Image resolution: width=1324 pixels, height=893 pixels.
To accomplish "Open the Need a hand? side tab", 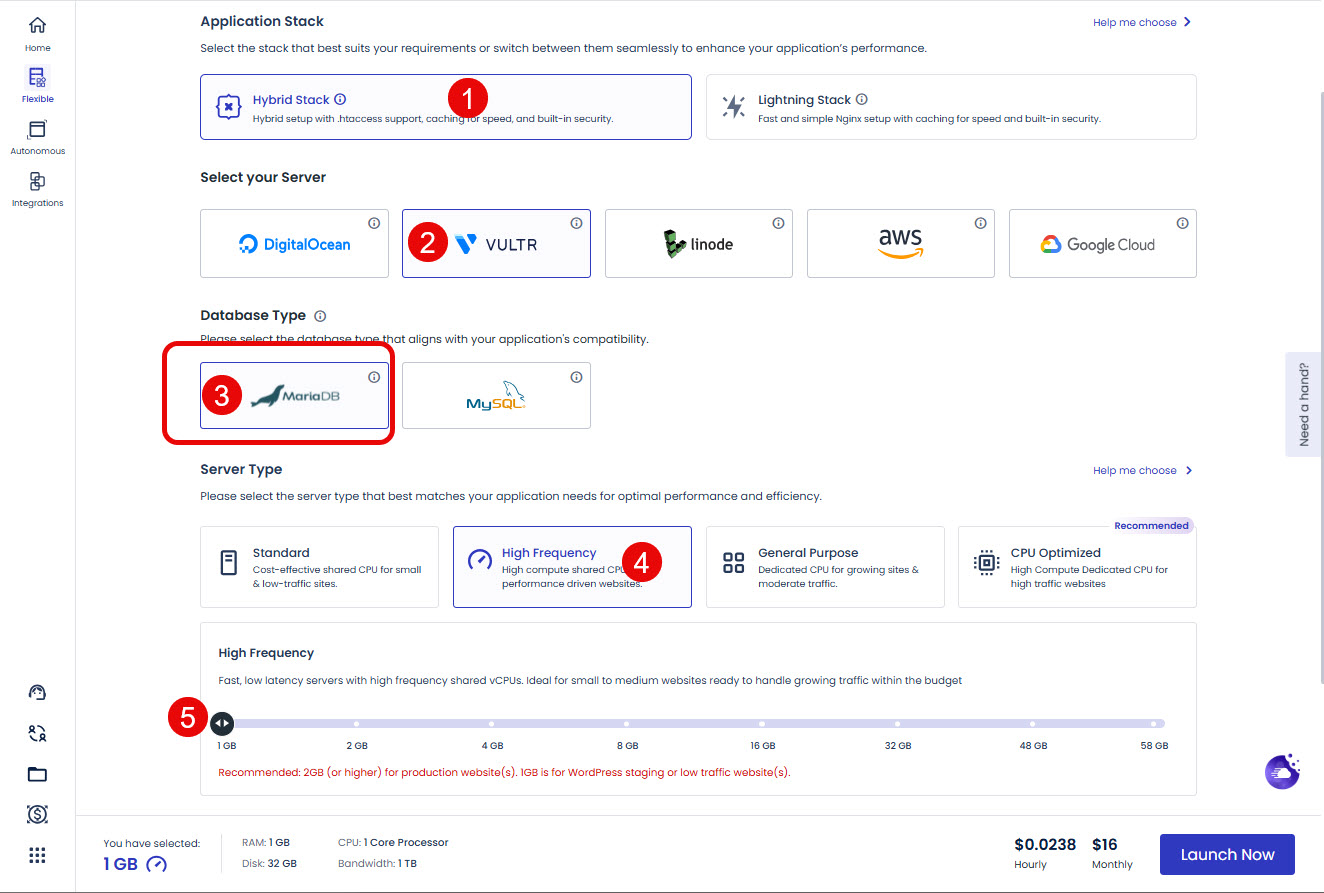I will point(1304,404).
